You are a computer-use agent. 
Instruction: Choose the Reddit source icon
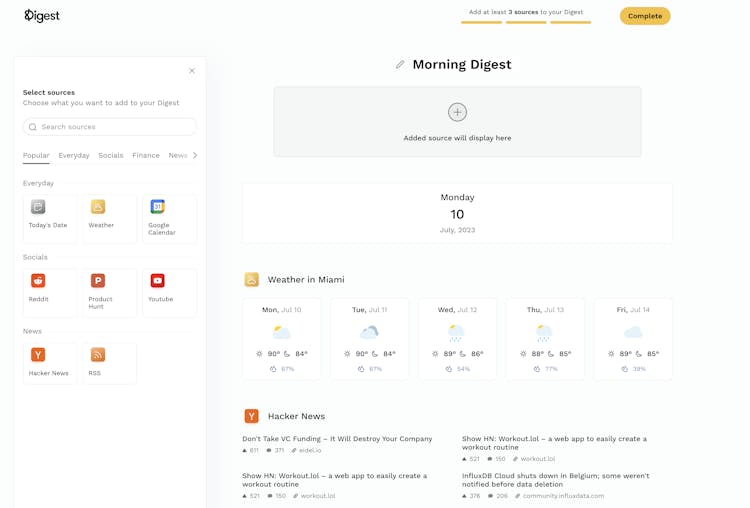pos(38,281)
